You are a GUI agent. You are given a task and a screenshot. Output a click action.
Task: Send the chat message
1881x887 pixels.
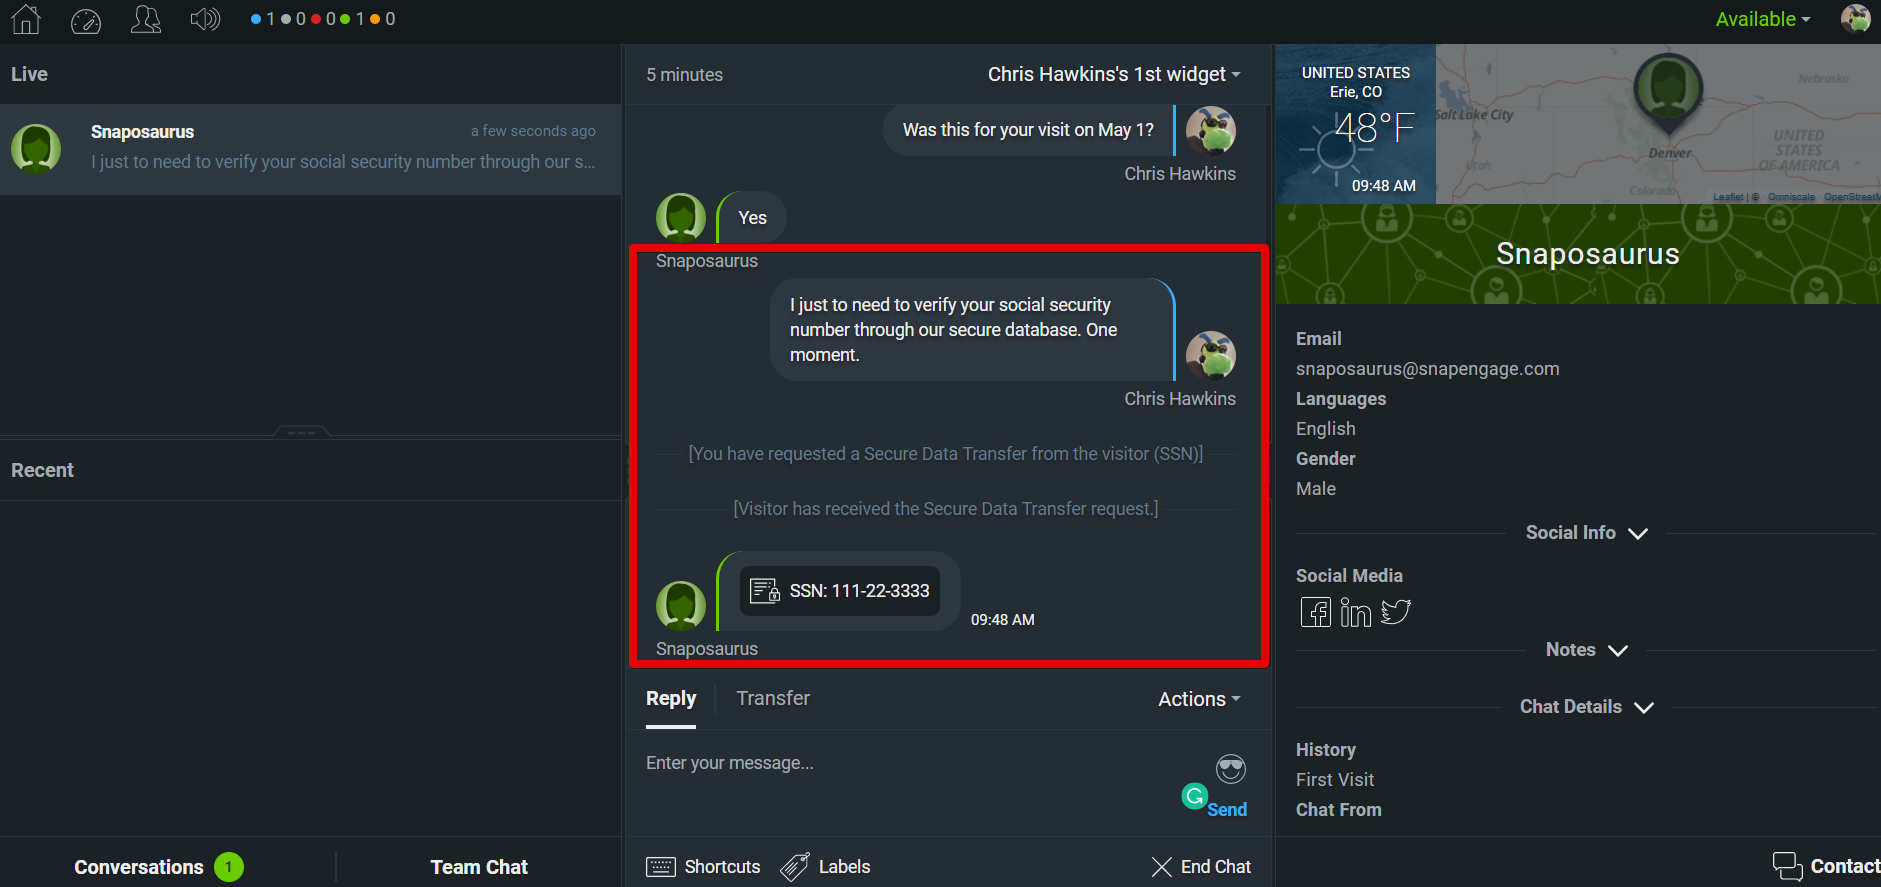pyautogui.click(x=1227, y=810)
